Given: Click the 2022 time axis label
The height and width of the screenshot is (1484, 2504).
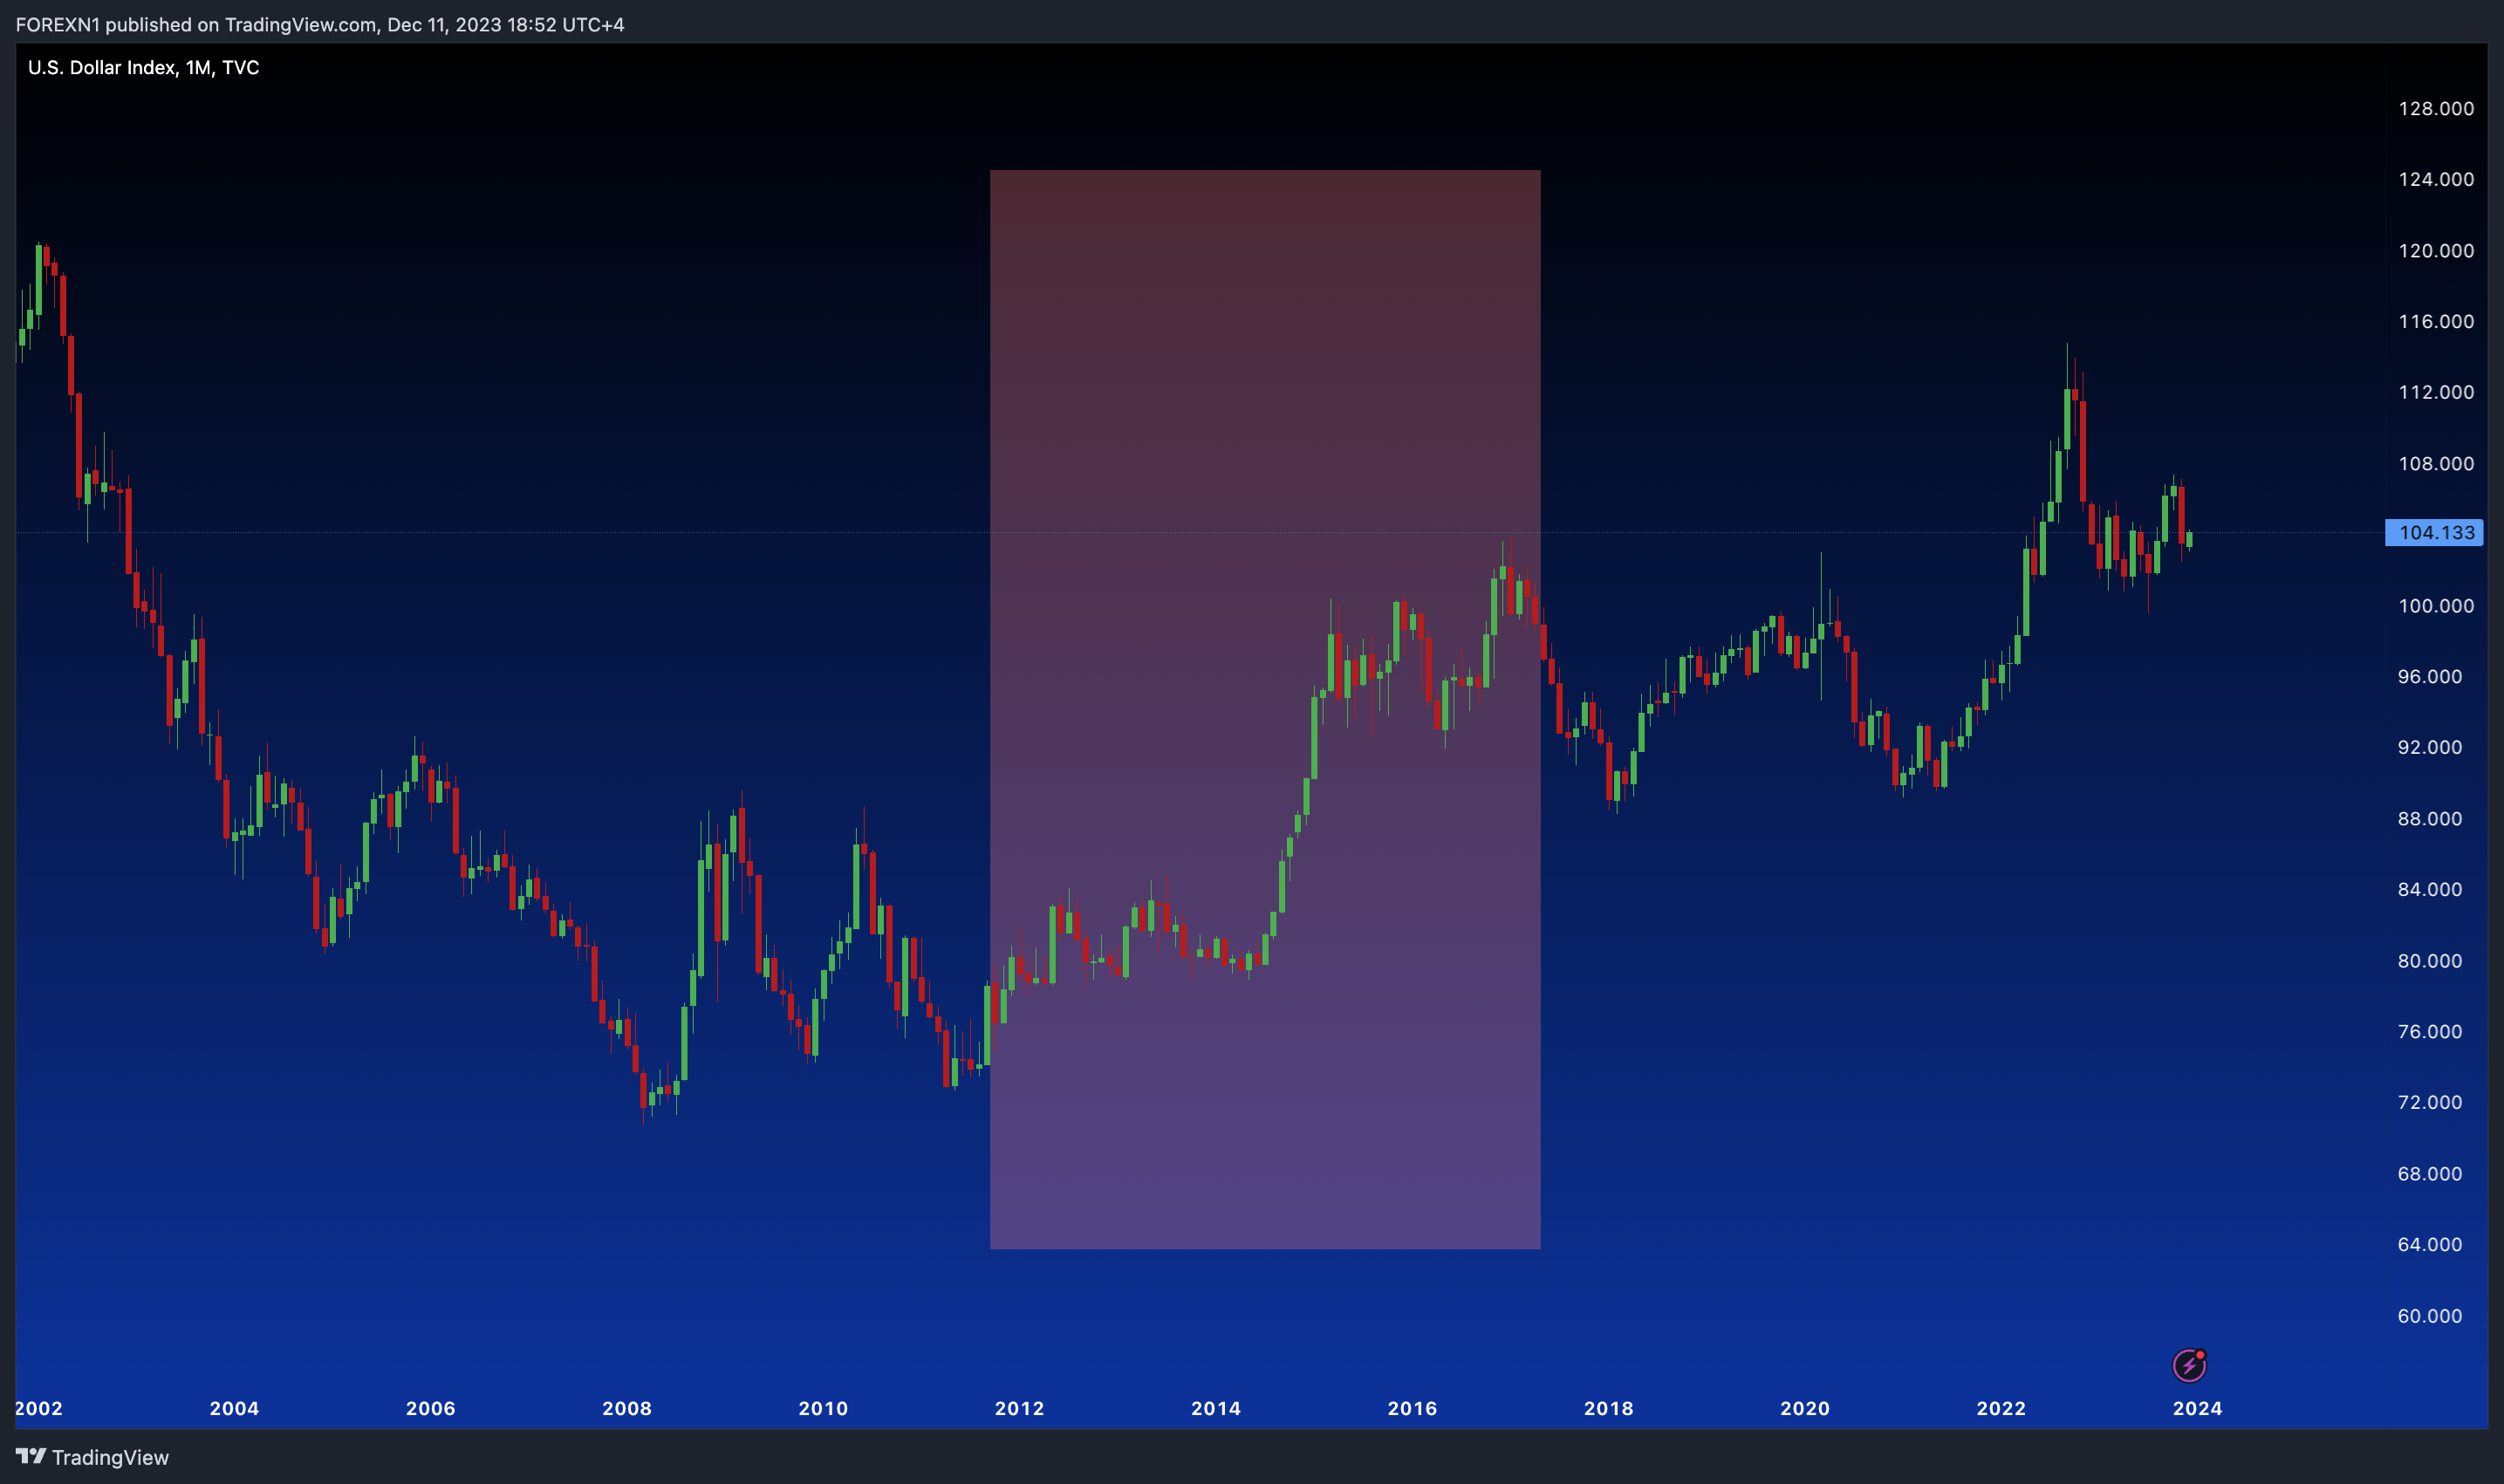Looking at the screenshot, I should click(2001, 1408).
